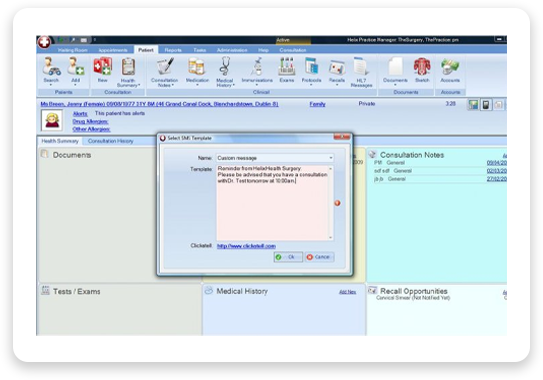Click the Other Allergies link
This screenshot has width=543, height=380.
(x=91, y=129)
